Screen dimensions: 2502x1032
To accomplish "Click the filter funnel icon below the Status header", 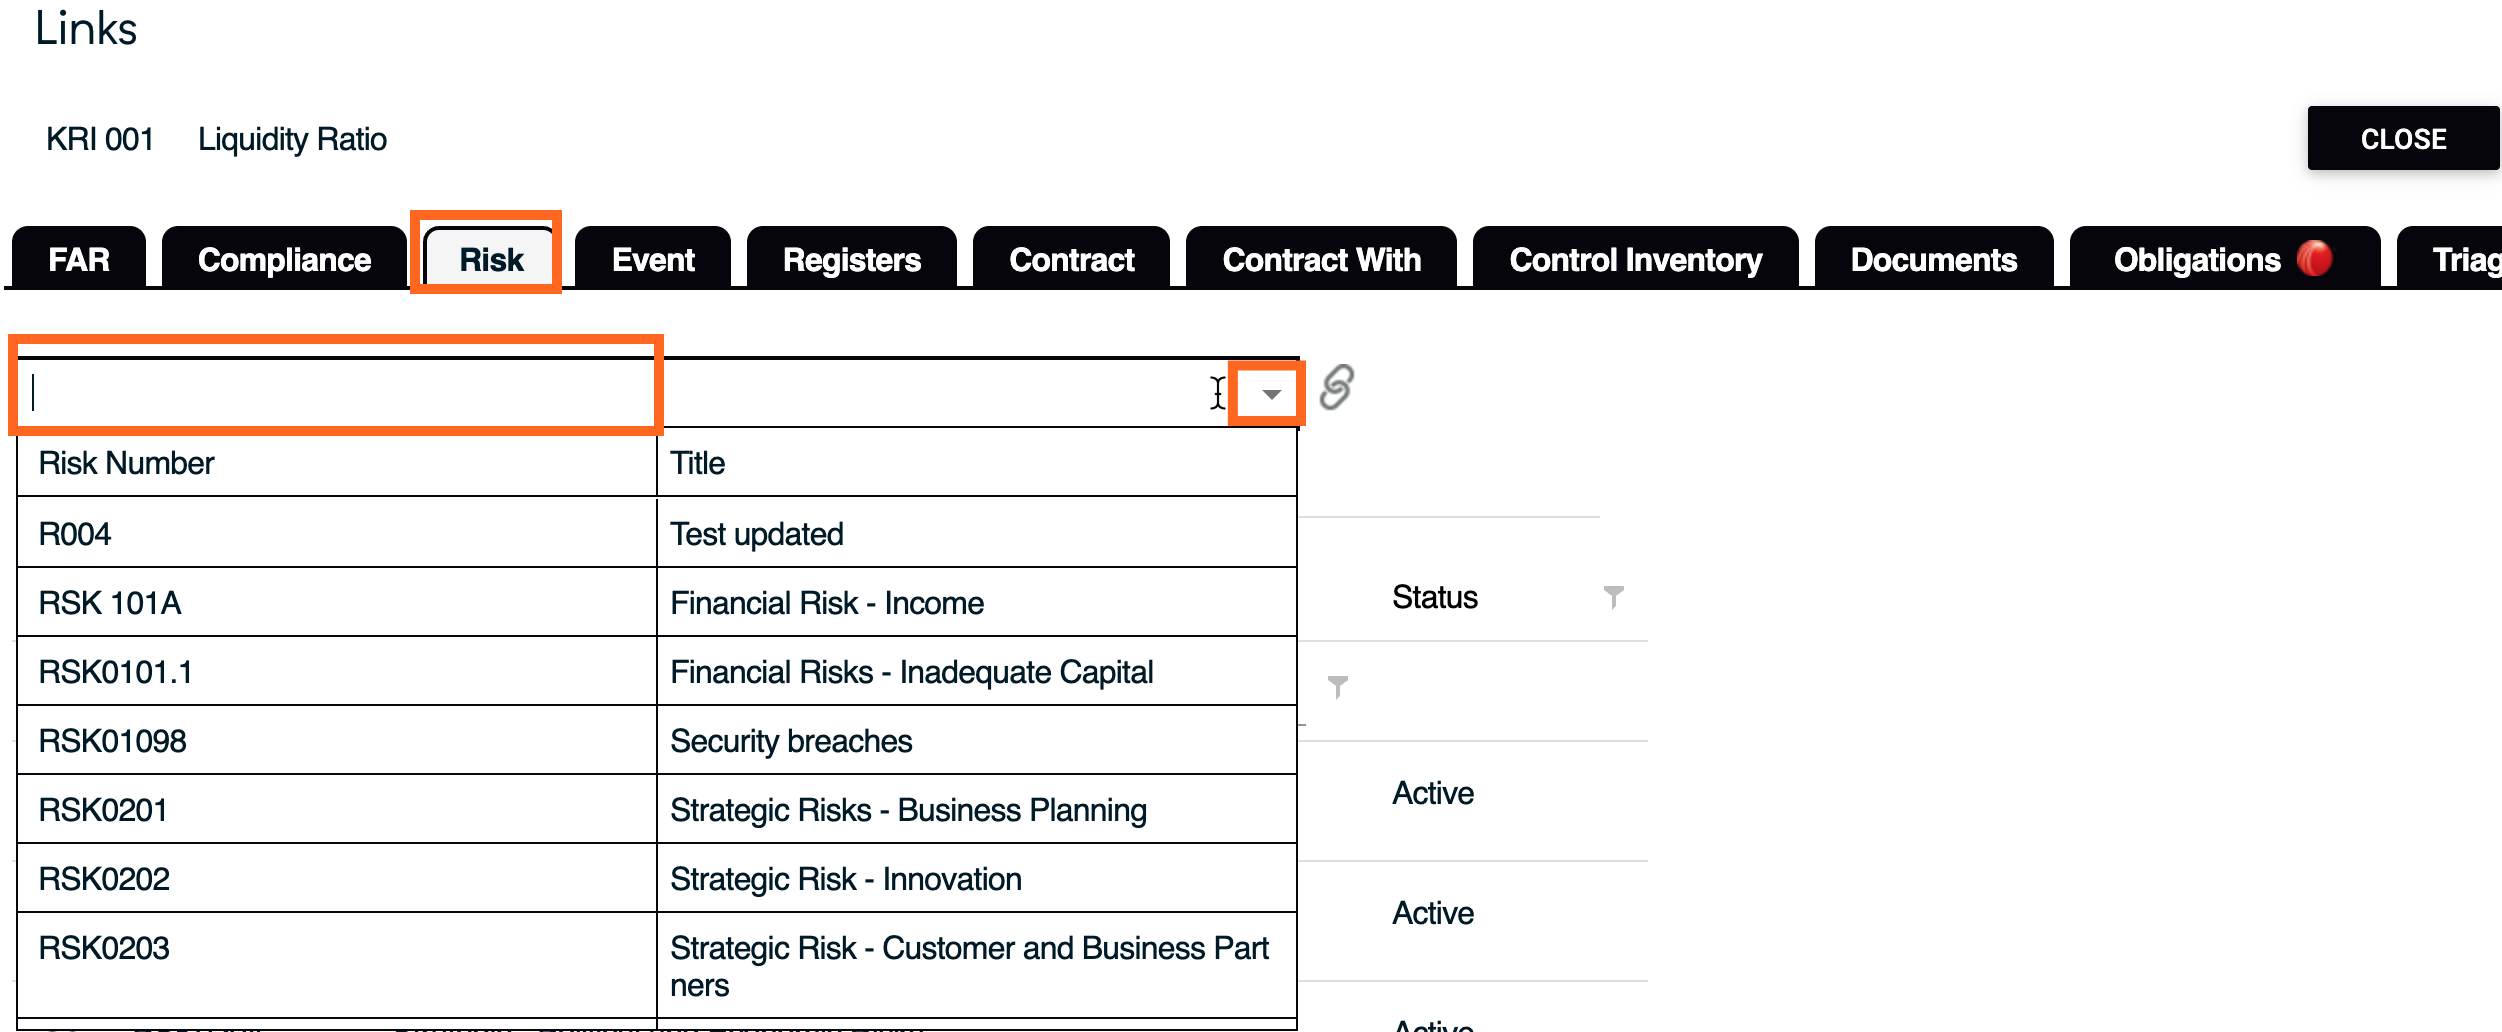I will [1337, 687].
